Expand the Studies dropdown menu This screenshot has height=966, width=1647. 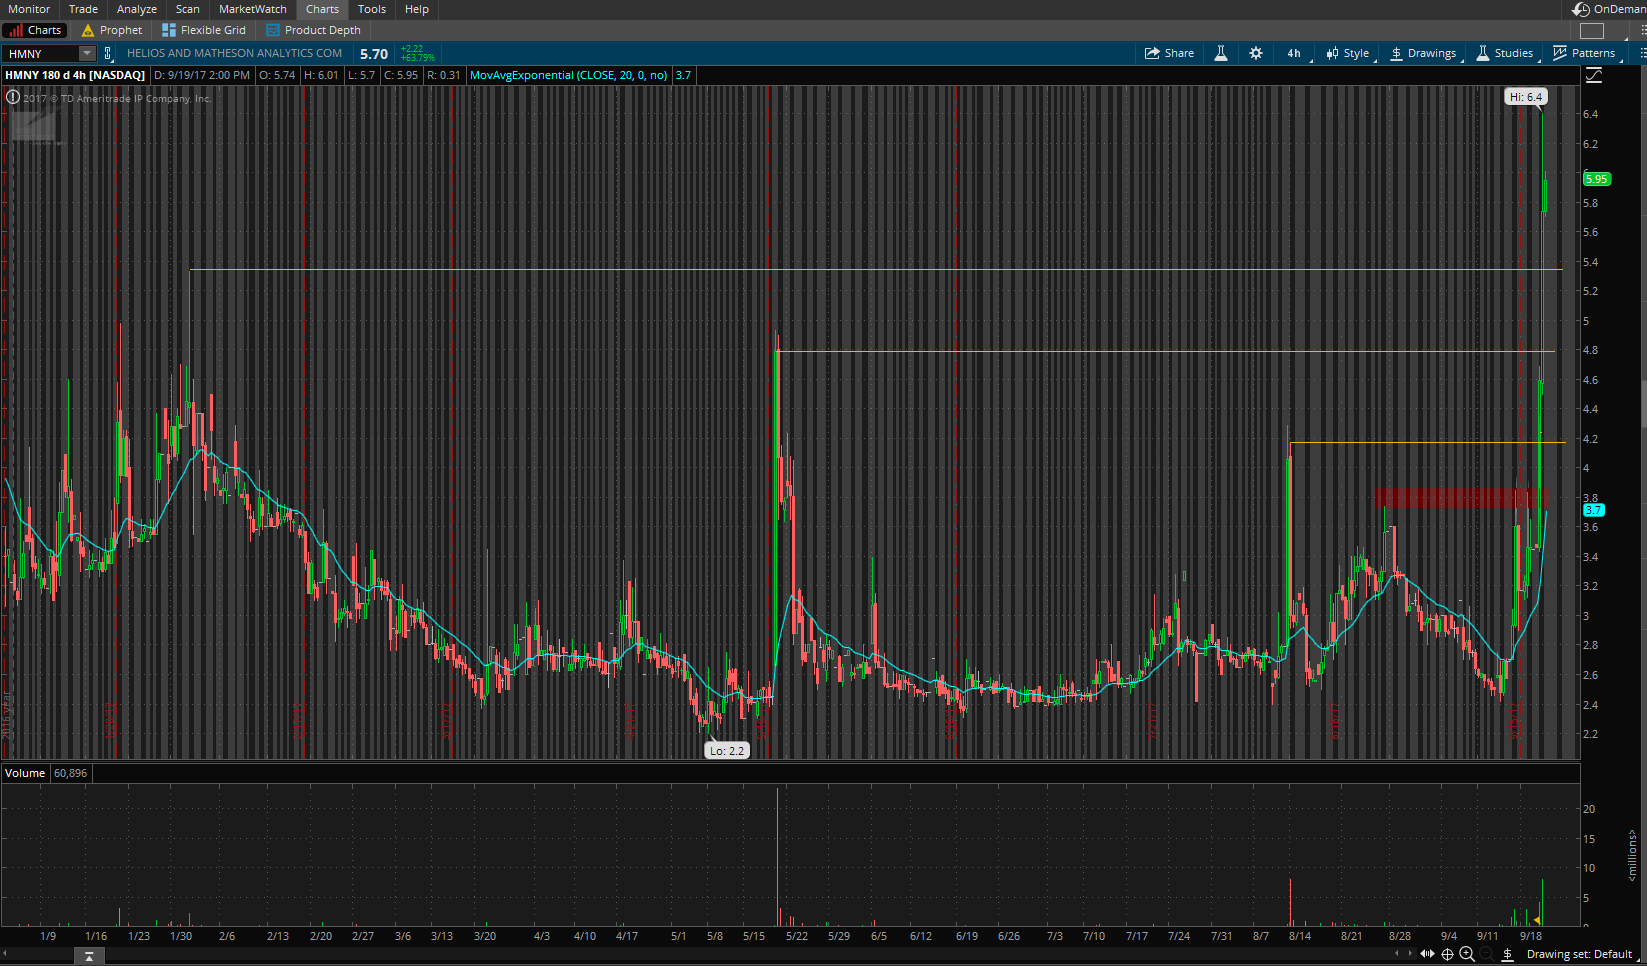[1504, 53]
